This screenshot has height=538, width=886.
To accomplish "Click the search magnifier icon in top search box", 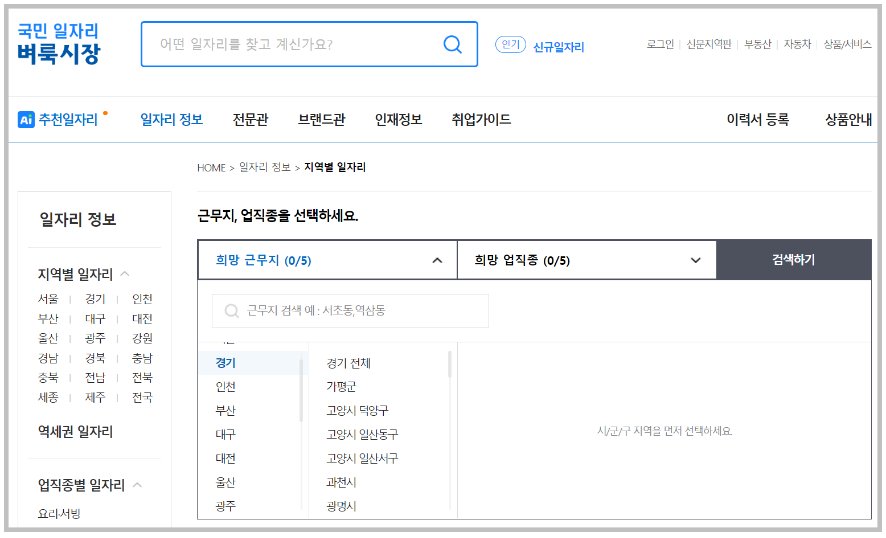I will tap(452, 44).
